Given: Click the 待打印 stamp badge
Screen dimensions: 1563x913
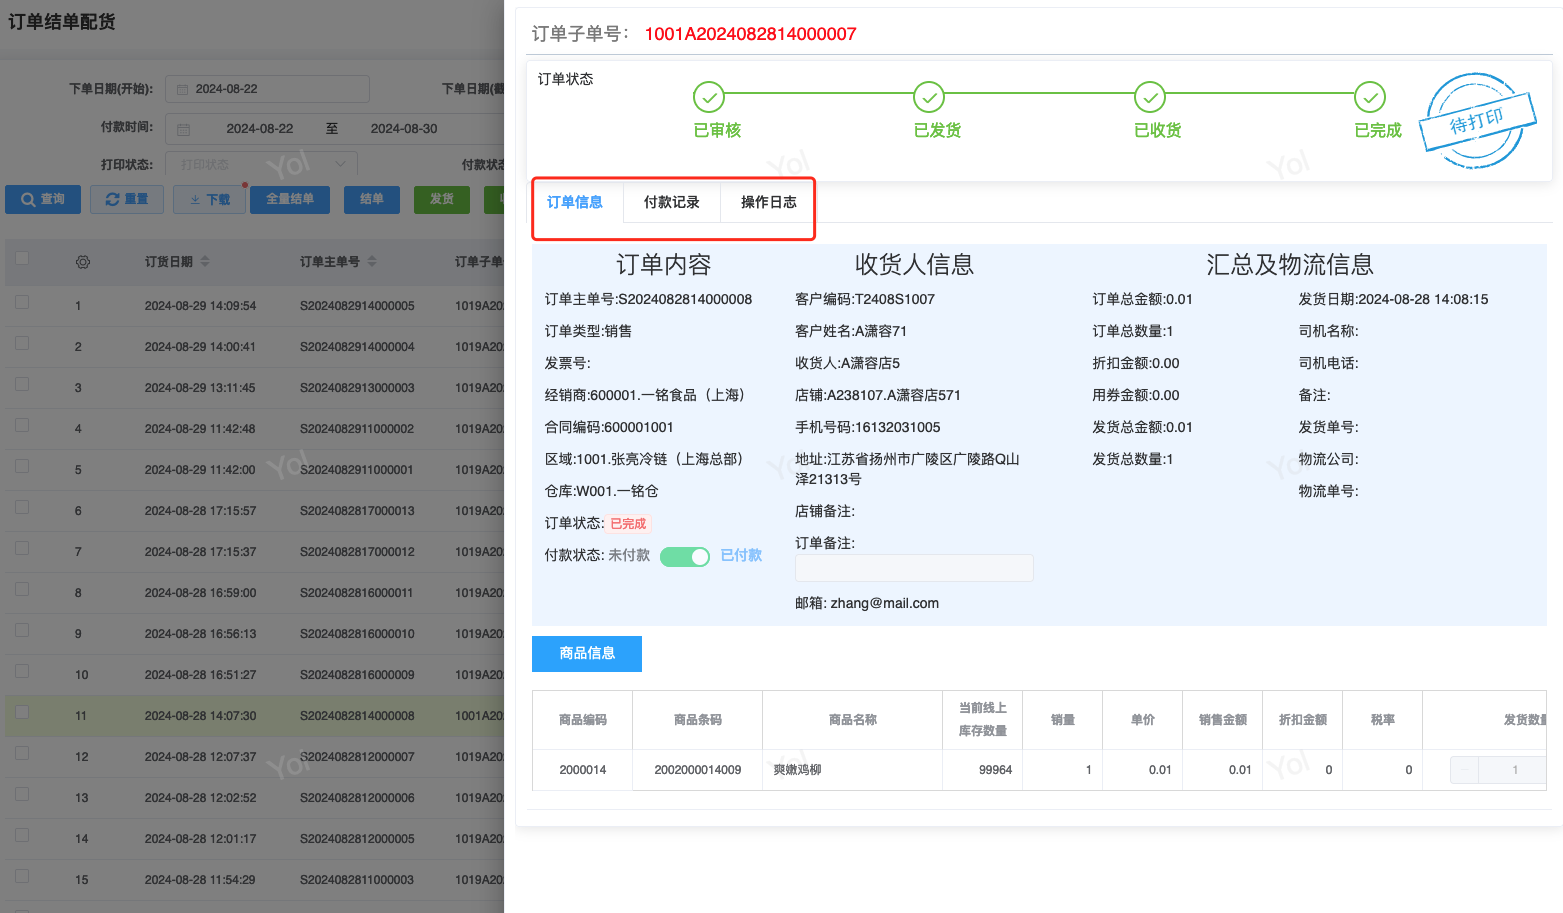Looking at the screenshot, I should pyautogui.click(x=1476, y=121).
